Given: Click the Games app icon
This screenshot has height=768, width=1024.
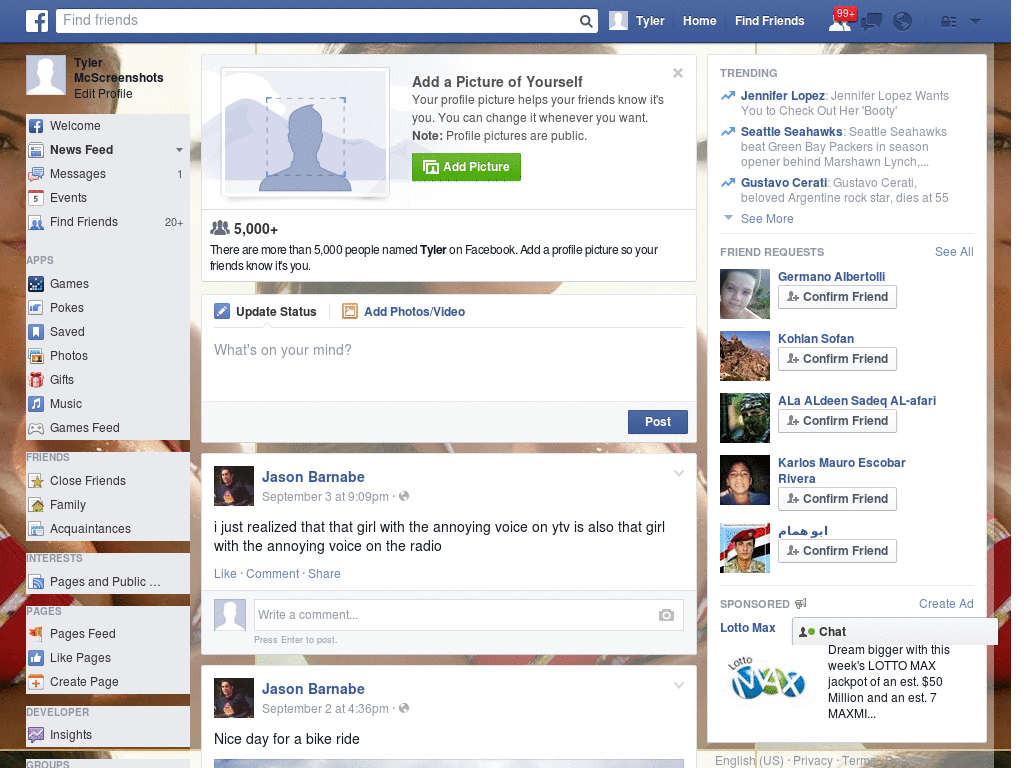Looking at the screenshot, I should coord(36,284).
